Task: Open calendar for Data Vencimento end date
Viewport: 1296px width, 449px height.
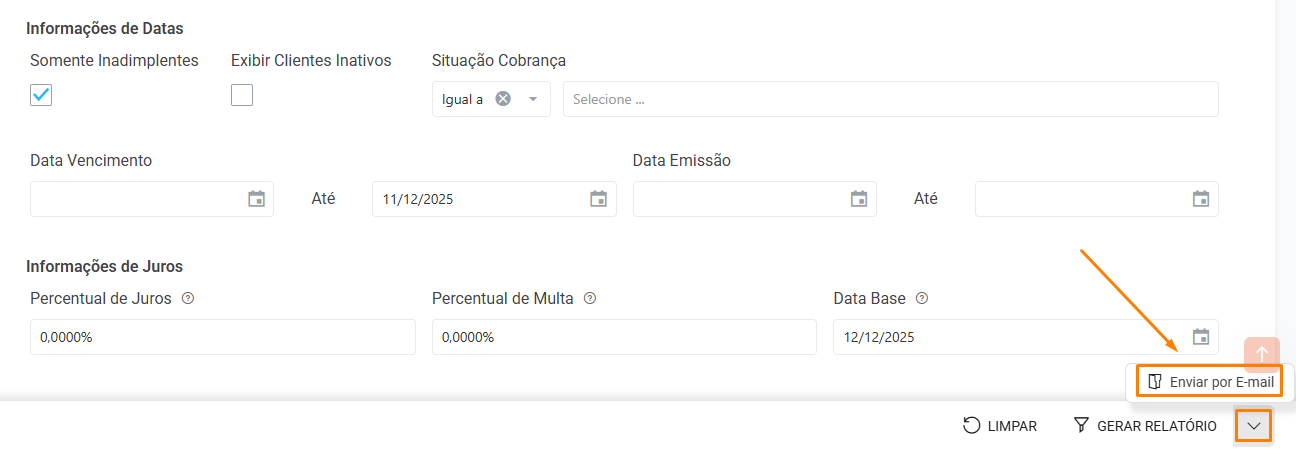Action: [599, 199]
